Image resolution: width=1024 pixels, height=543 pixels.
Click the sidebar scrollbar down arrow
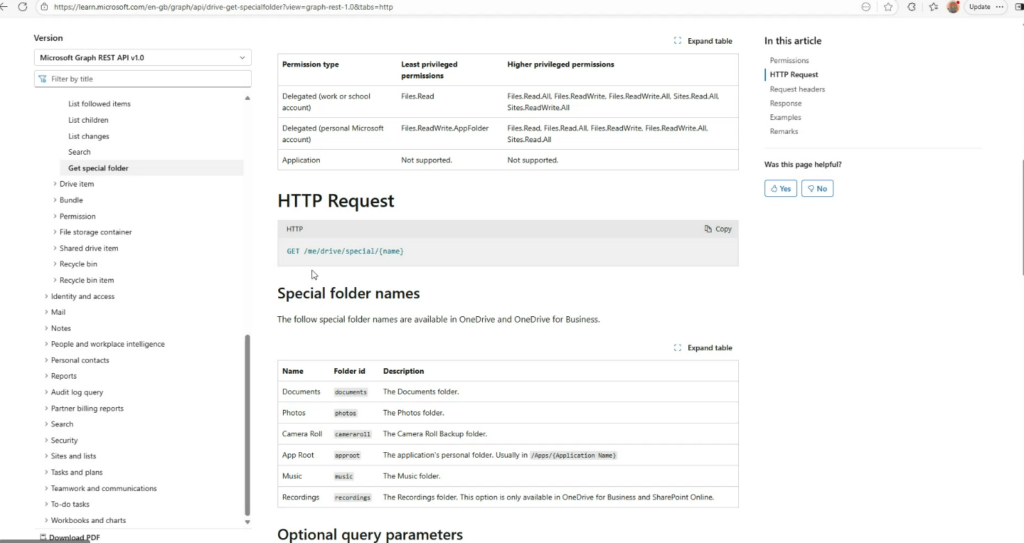pyautogui.click(x=247, y=522)
